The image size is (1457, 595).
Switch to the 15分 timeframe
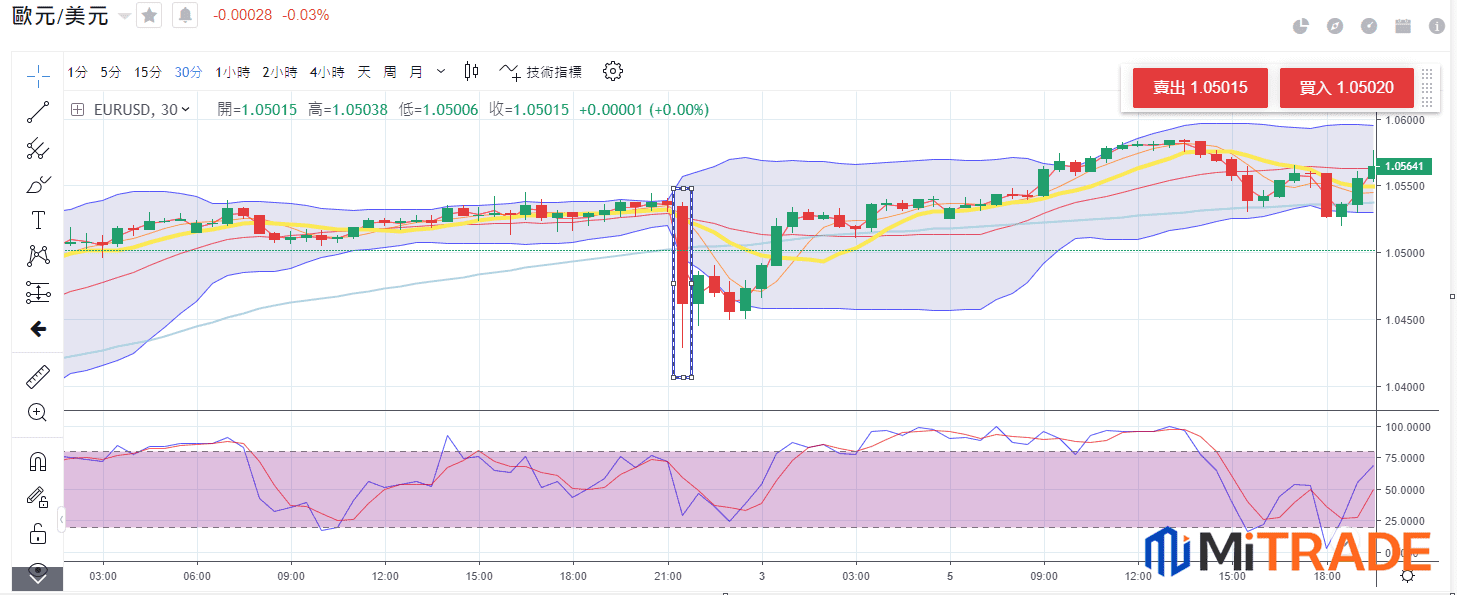[x=148, y=72]
